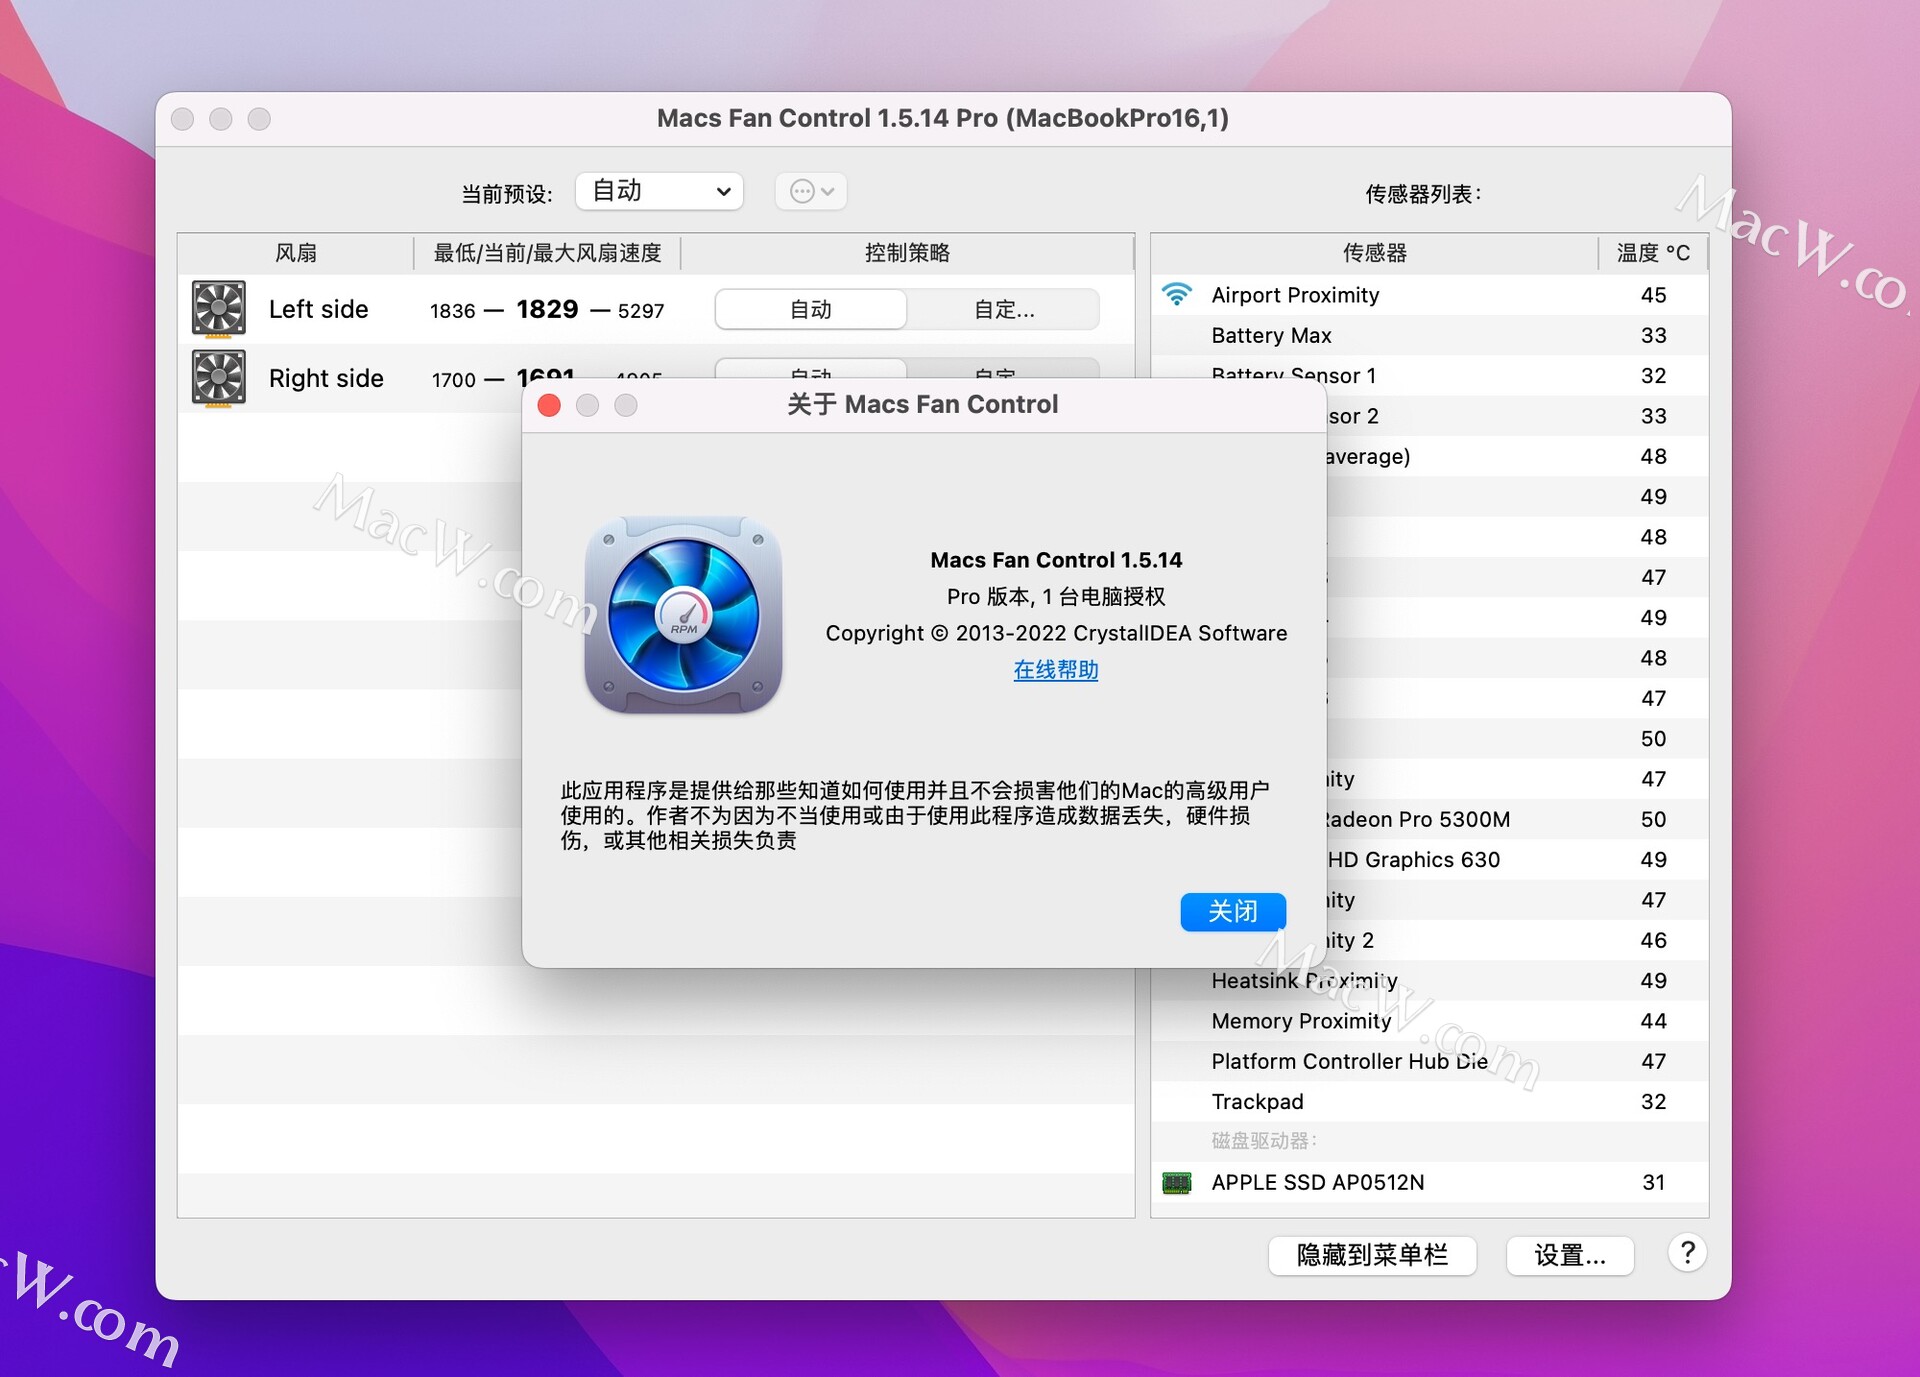Click the 最低/当前/最大风扇速度 column header
This screenshot has height=1377, width=1920.
(548, 253)
